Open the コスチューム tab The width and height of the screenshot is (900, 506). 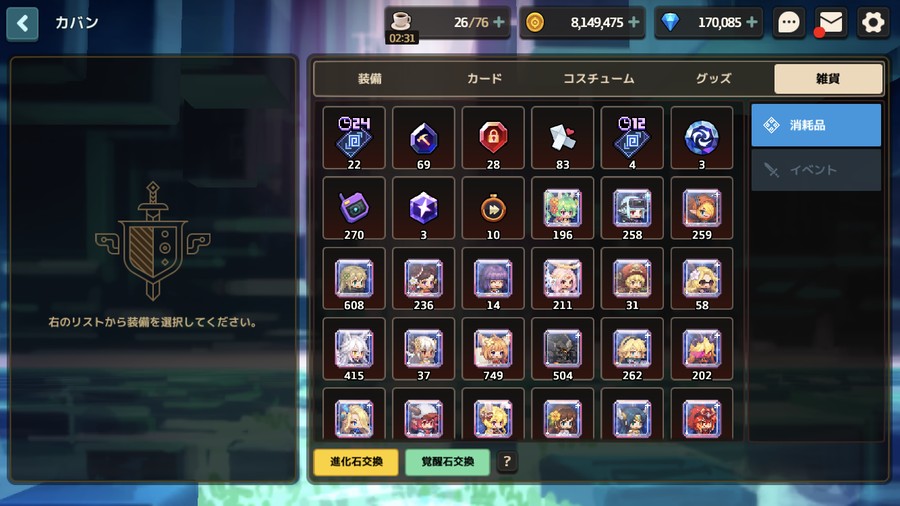pos(599,79)
